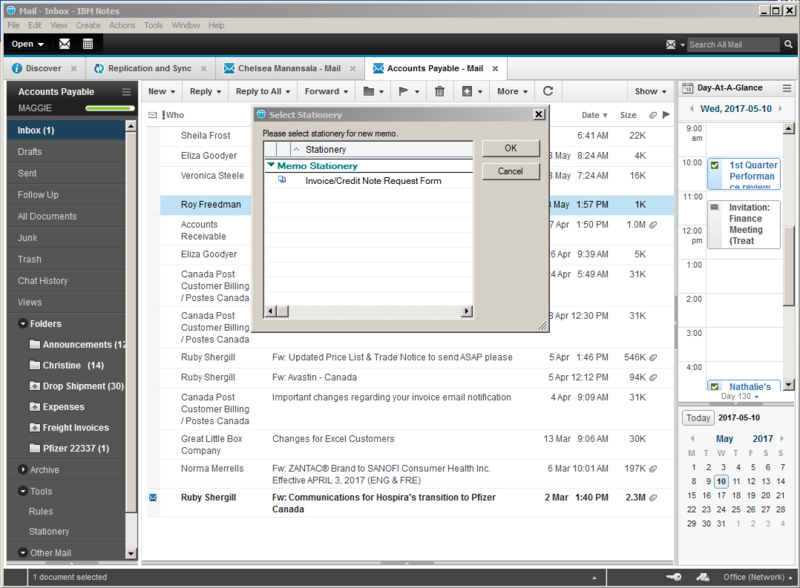This screenshot has height=588, width=800.
Task: Close the Discover tab
Action: (74, 68)
